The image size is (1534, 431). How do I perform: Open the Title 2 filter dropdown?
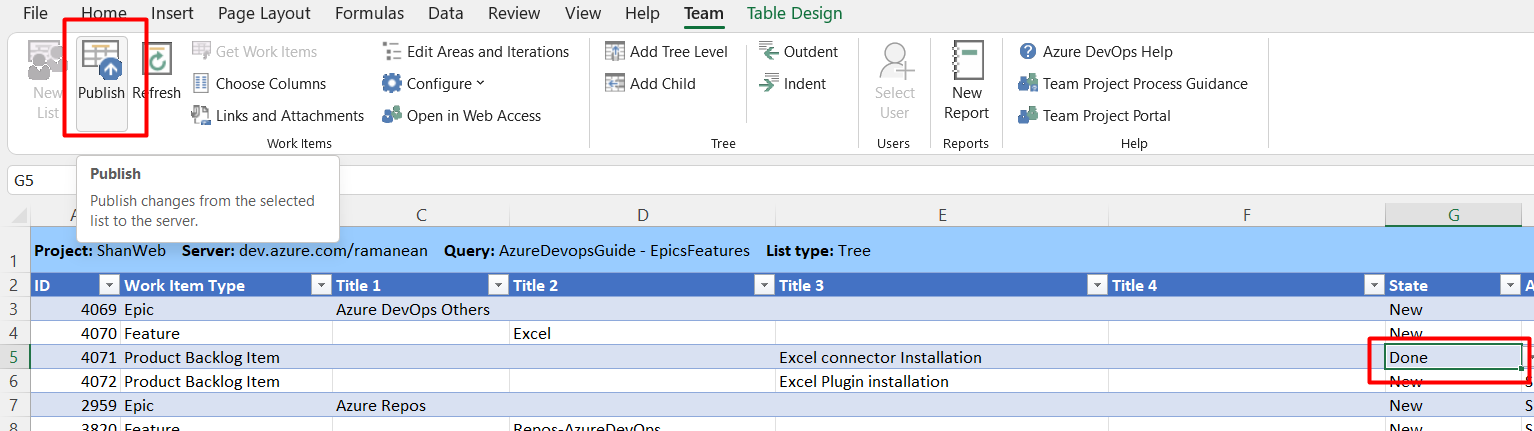[764, 286]
